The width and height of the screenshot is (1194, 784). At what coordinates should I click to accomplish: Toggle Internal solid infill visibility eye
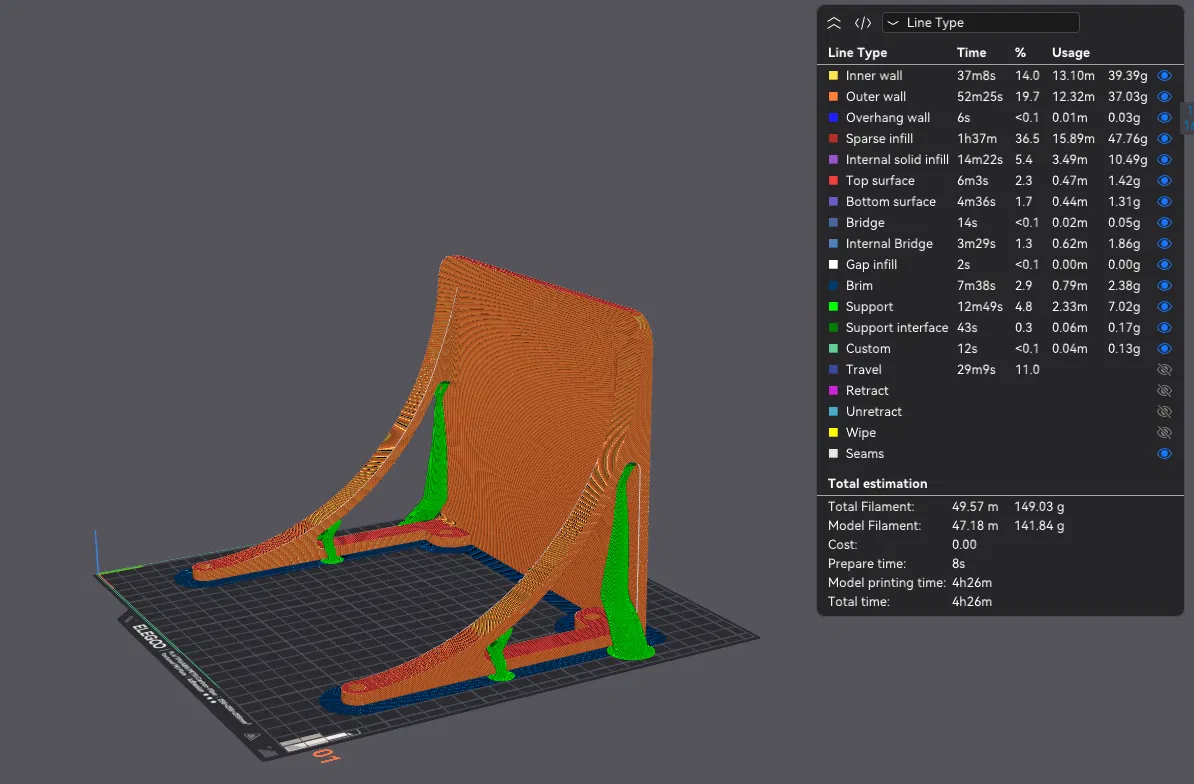pyautogui.click(x=1164, y=160)
